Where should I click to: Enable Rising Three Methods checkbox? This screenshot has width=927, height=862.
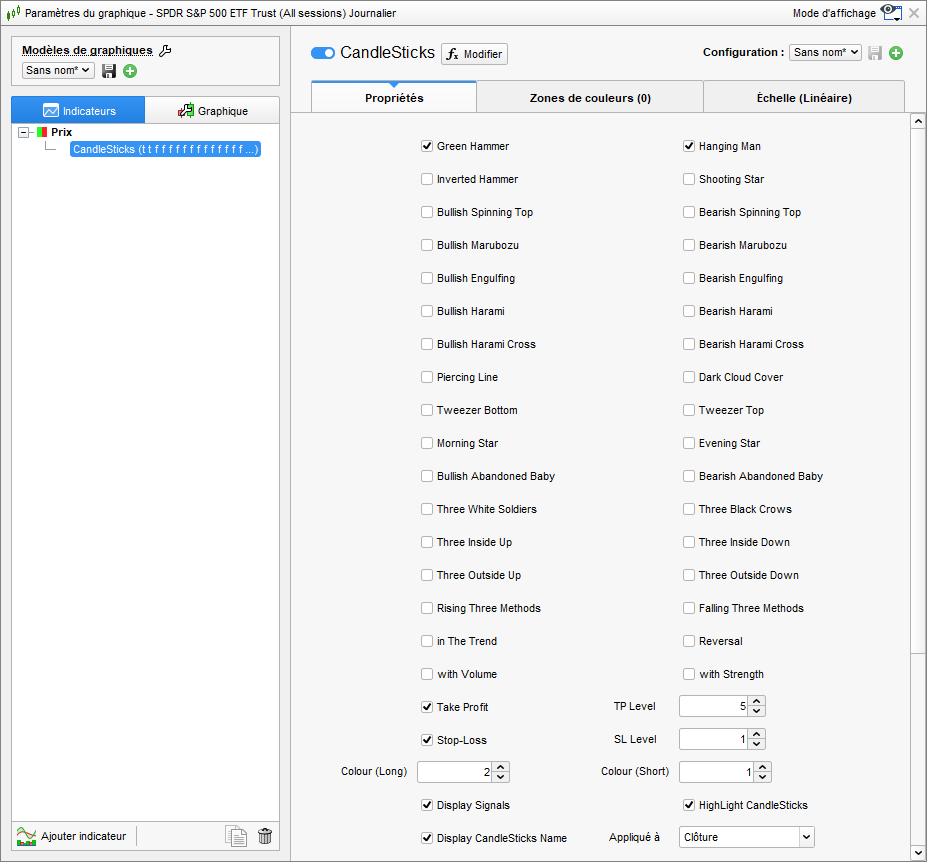point(427,608)
